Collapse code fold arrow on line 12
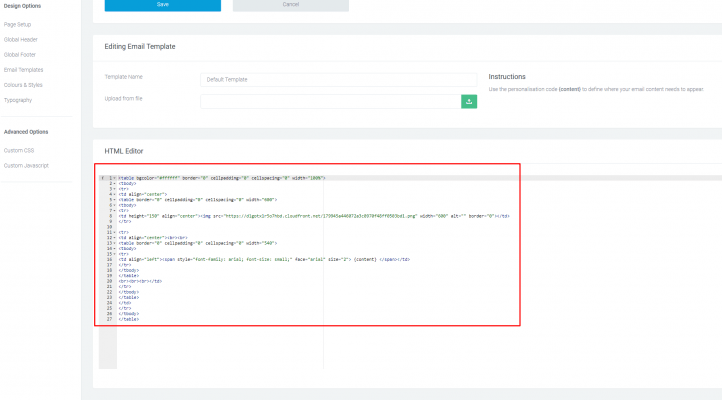The image size is (722, 400). pos(115,238)
